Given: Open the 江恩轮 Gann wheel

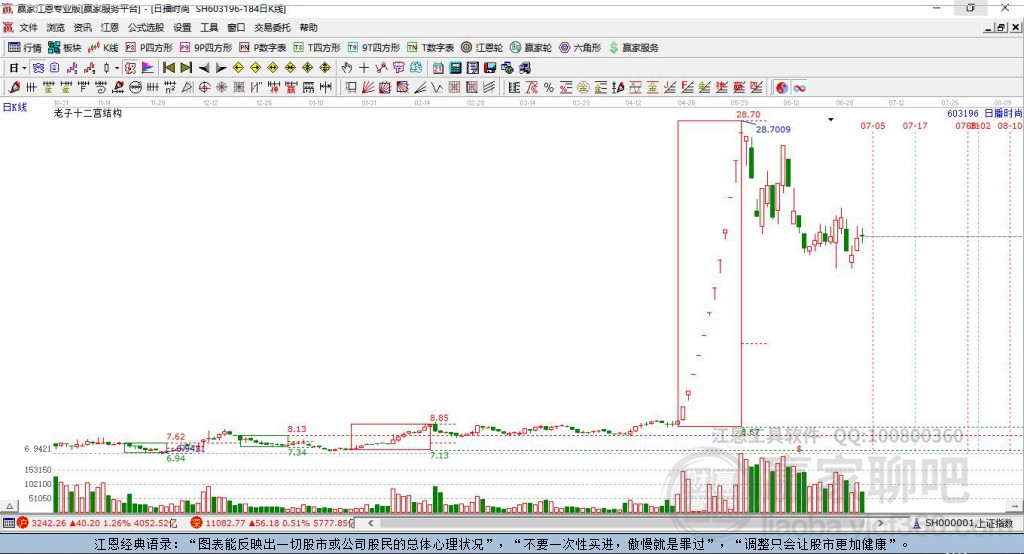Looking at the screenshot, I should pyautogui.click(x=482, y=48).
